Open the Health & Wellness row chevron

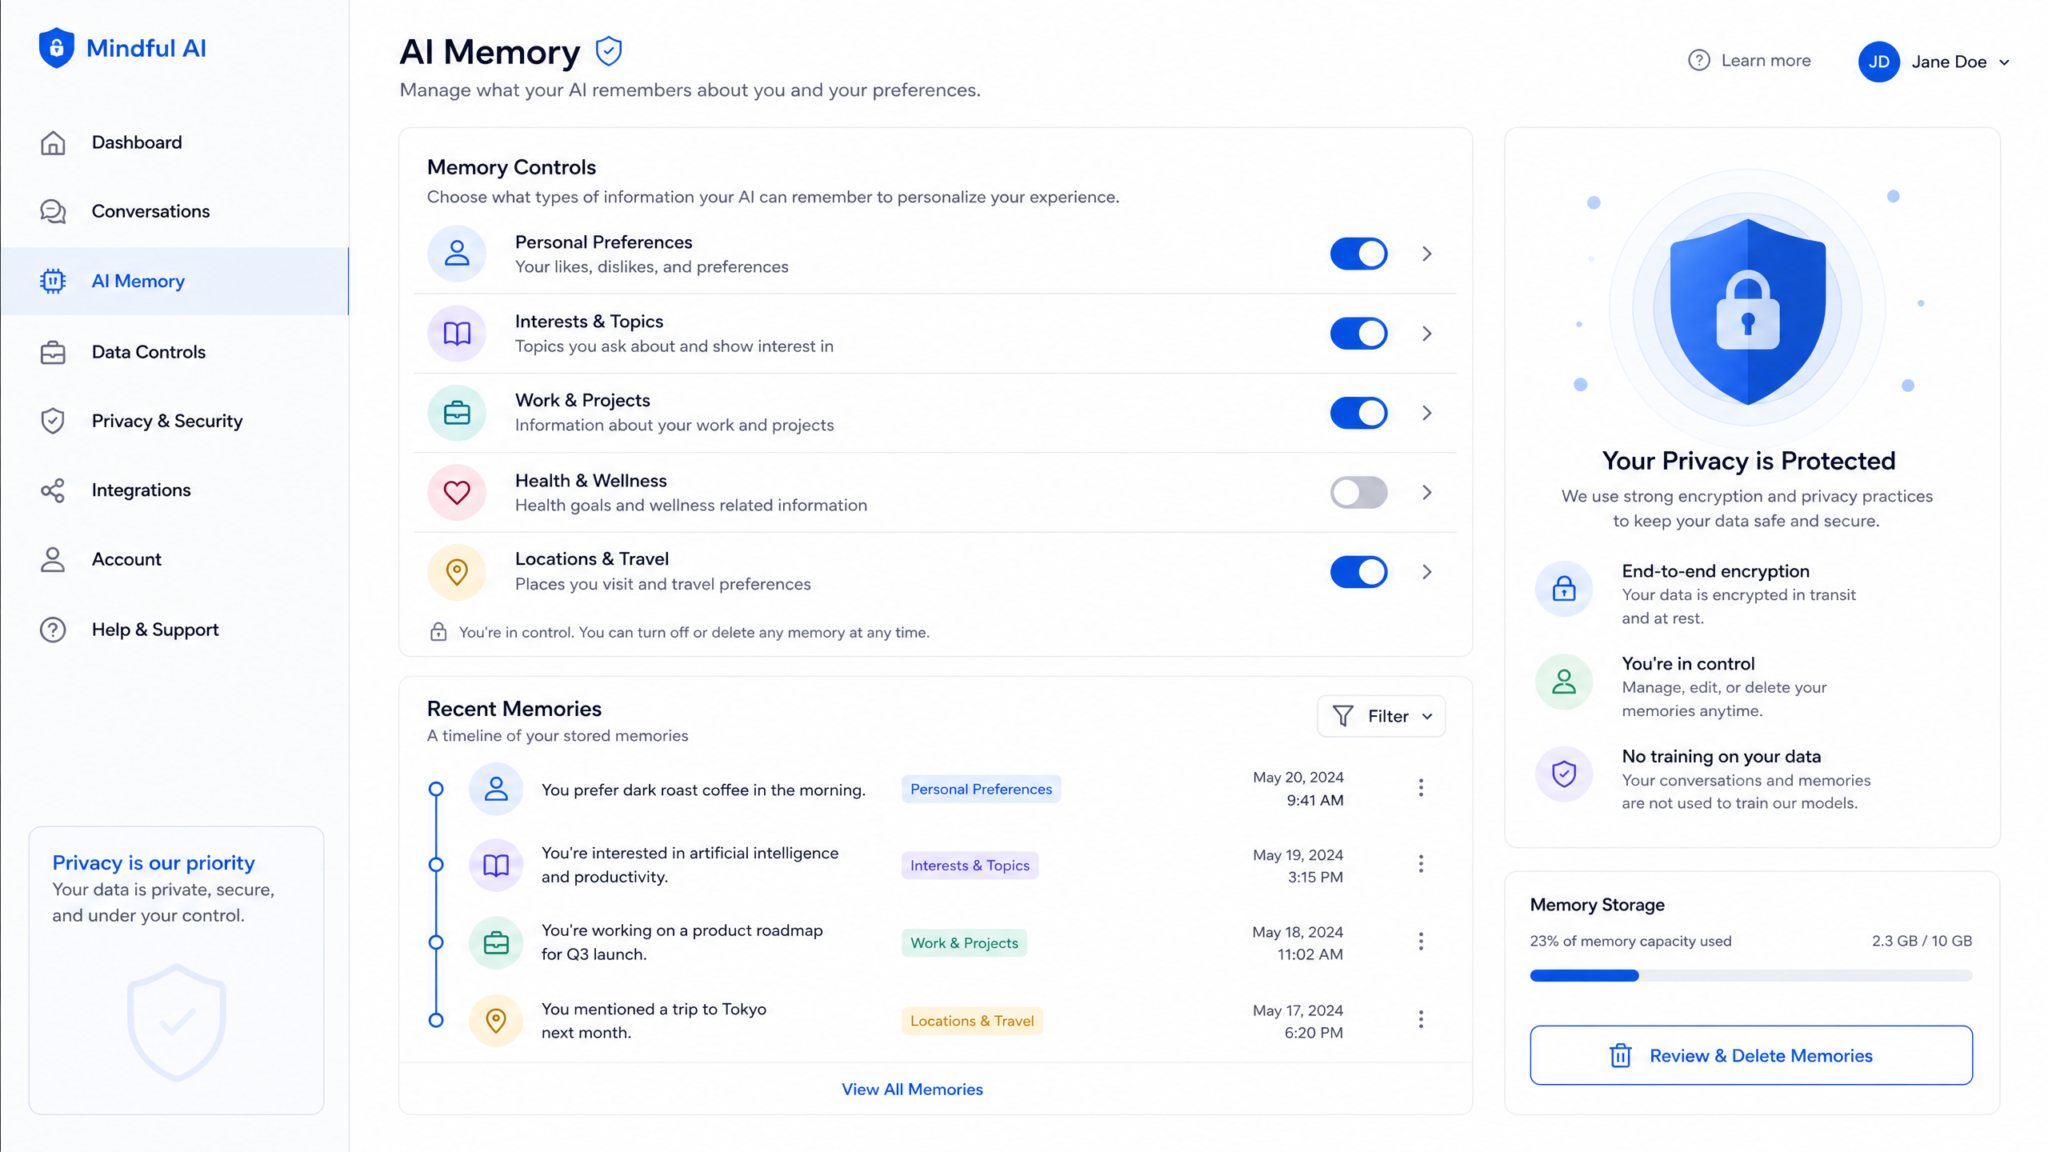1427,492
